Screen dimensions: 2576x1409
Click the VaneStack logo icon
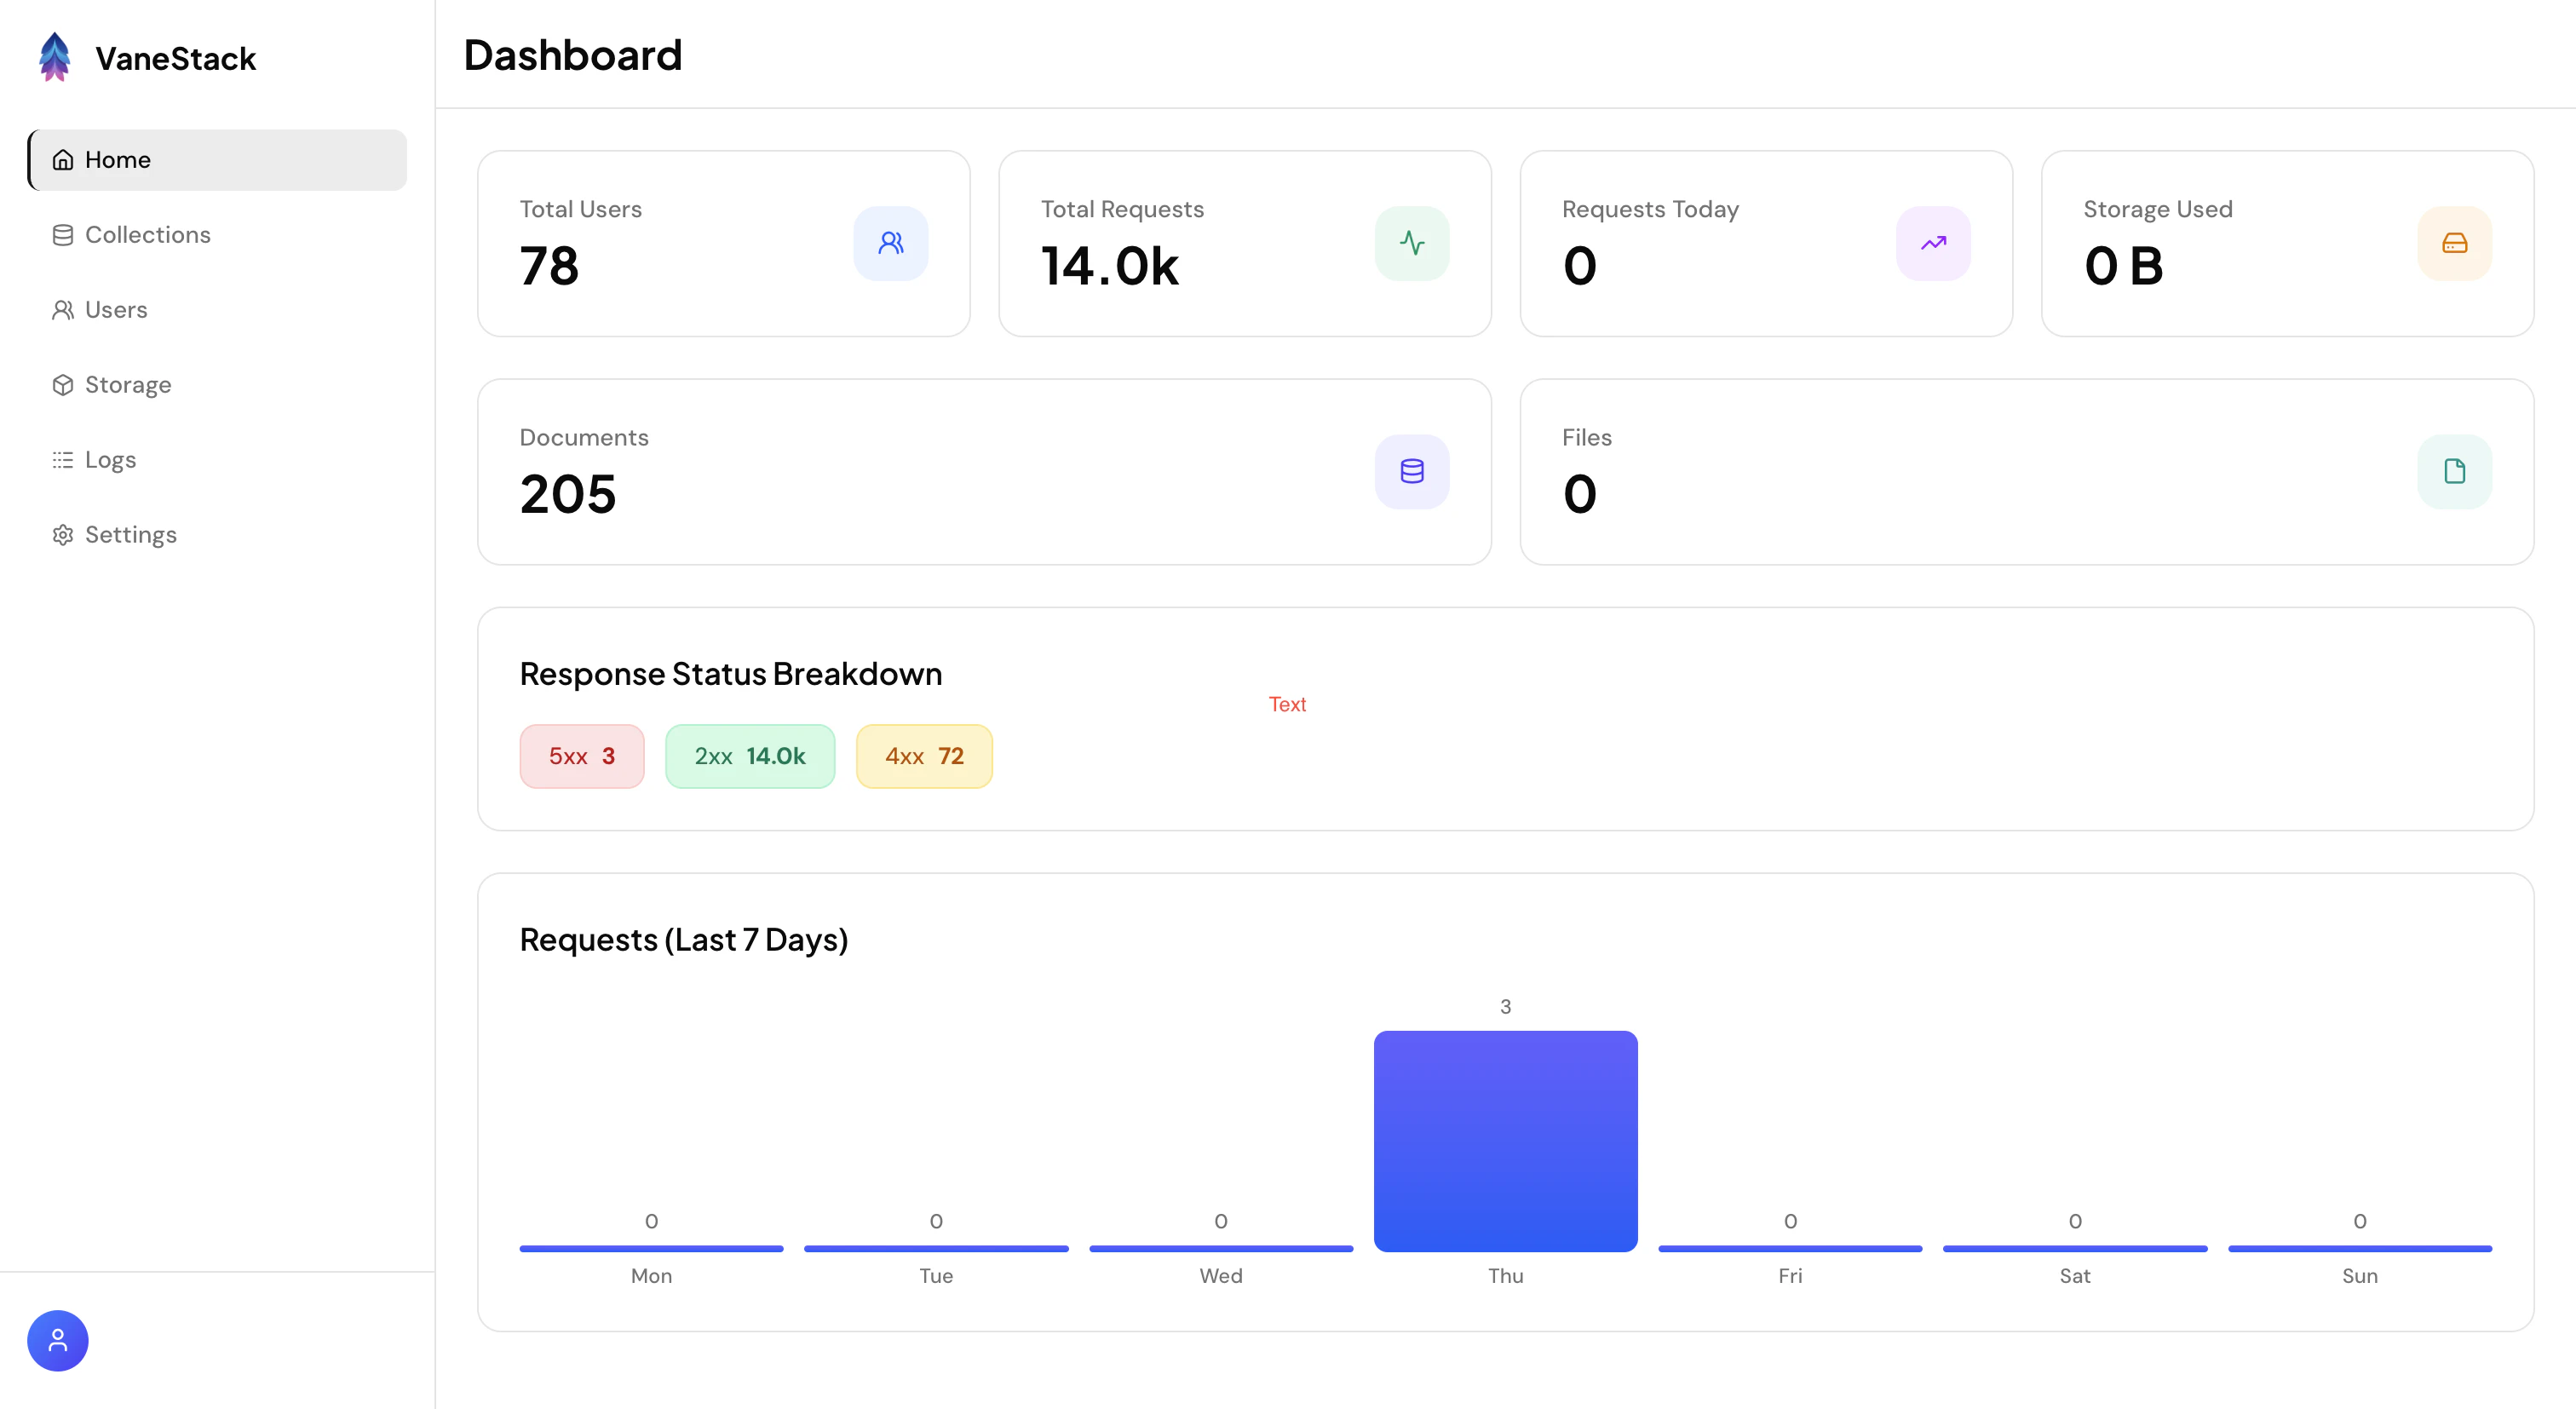55,57
